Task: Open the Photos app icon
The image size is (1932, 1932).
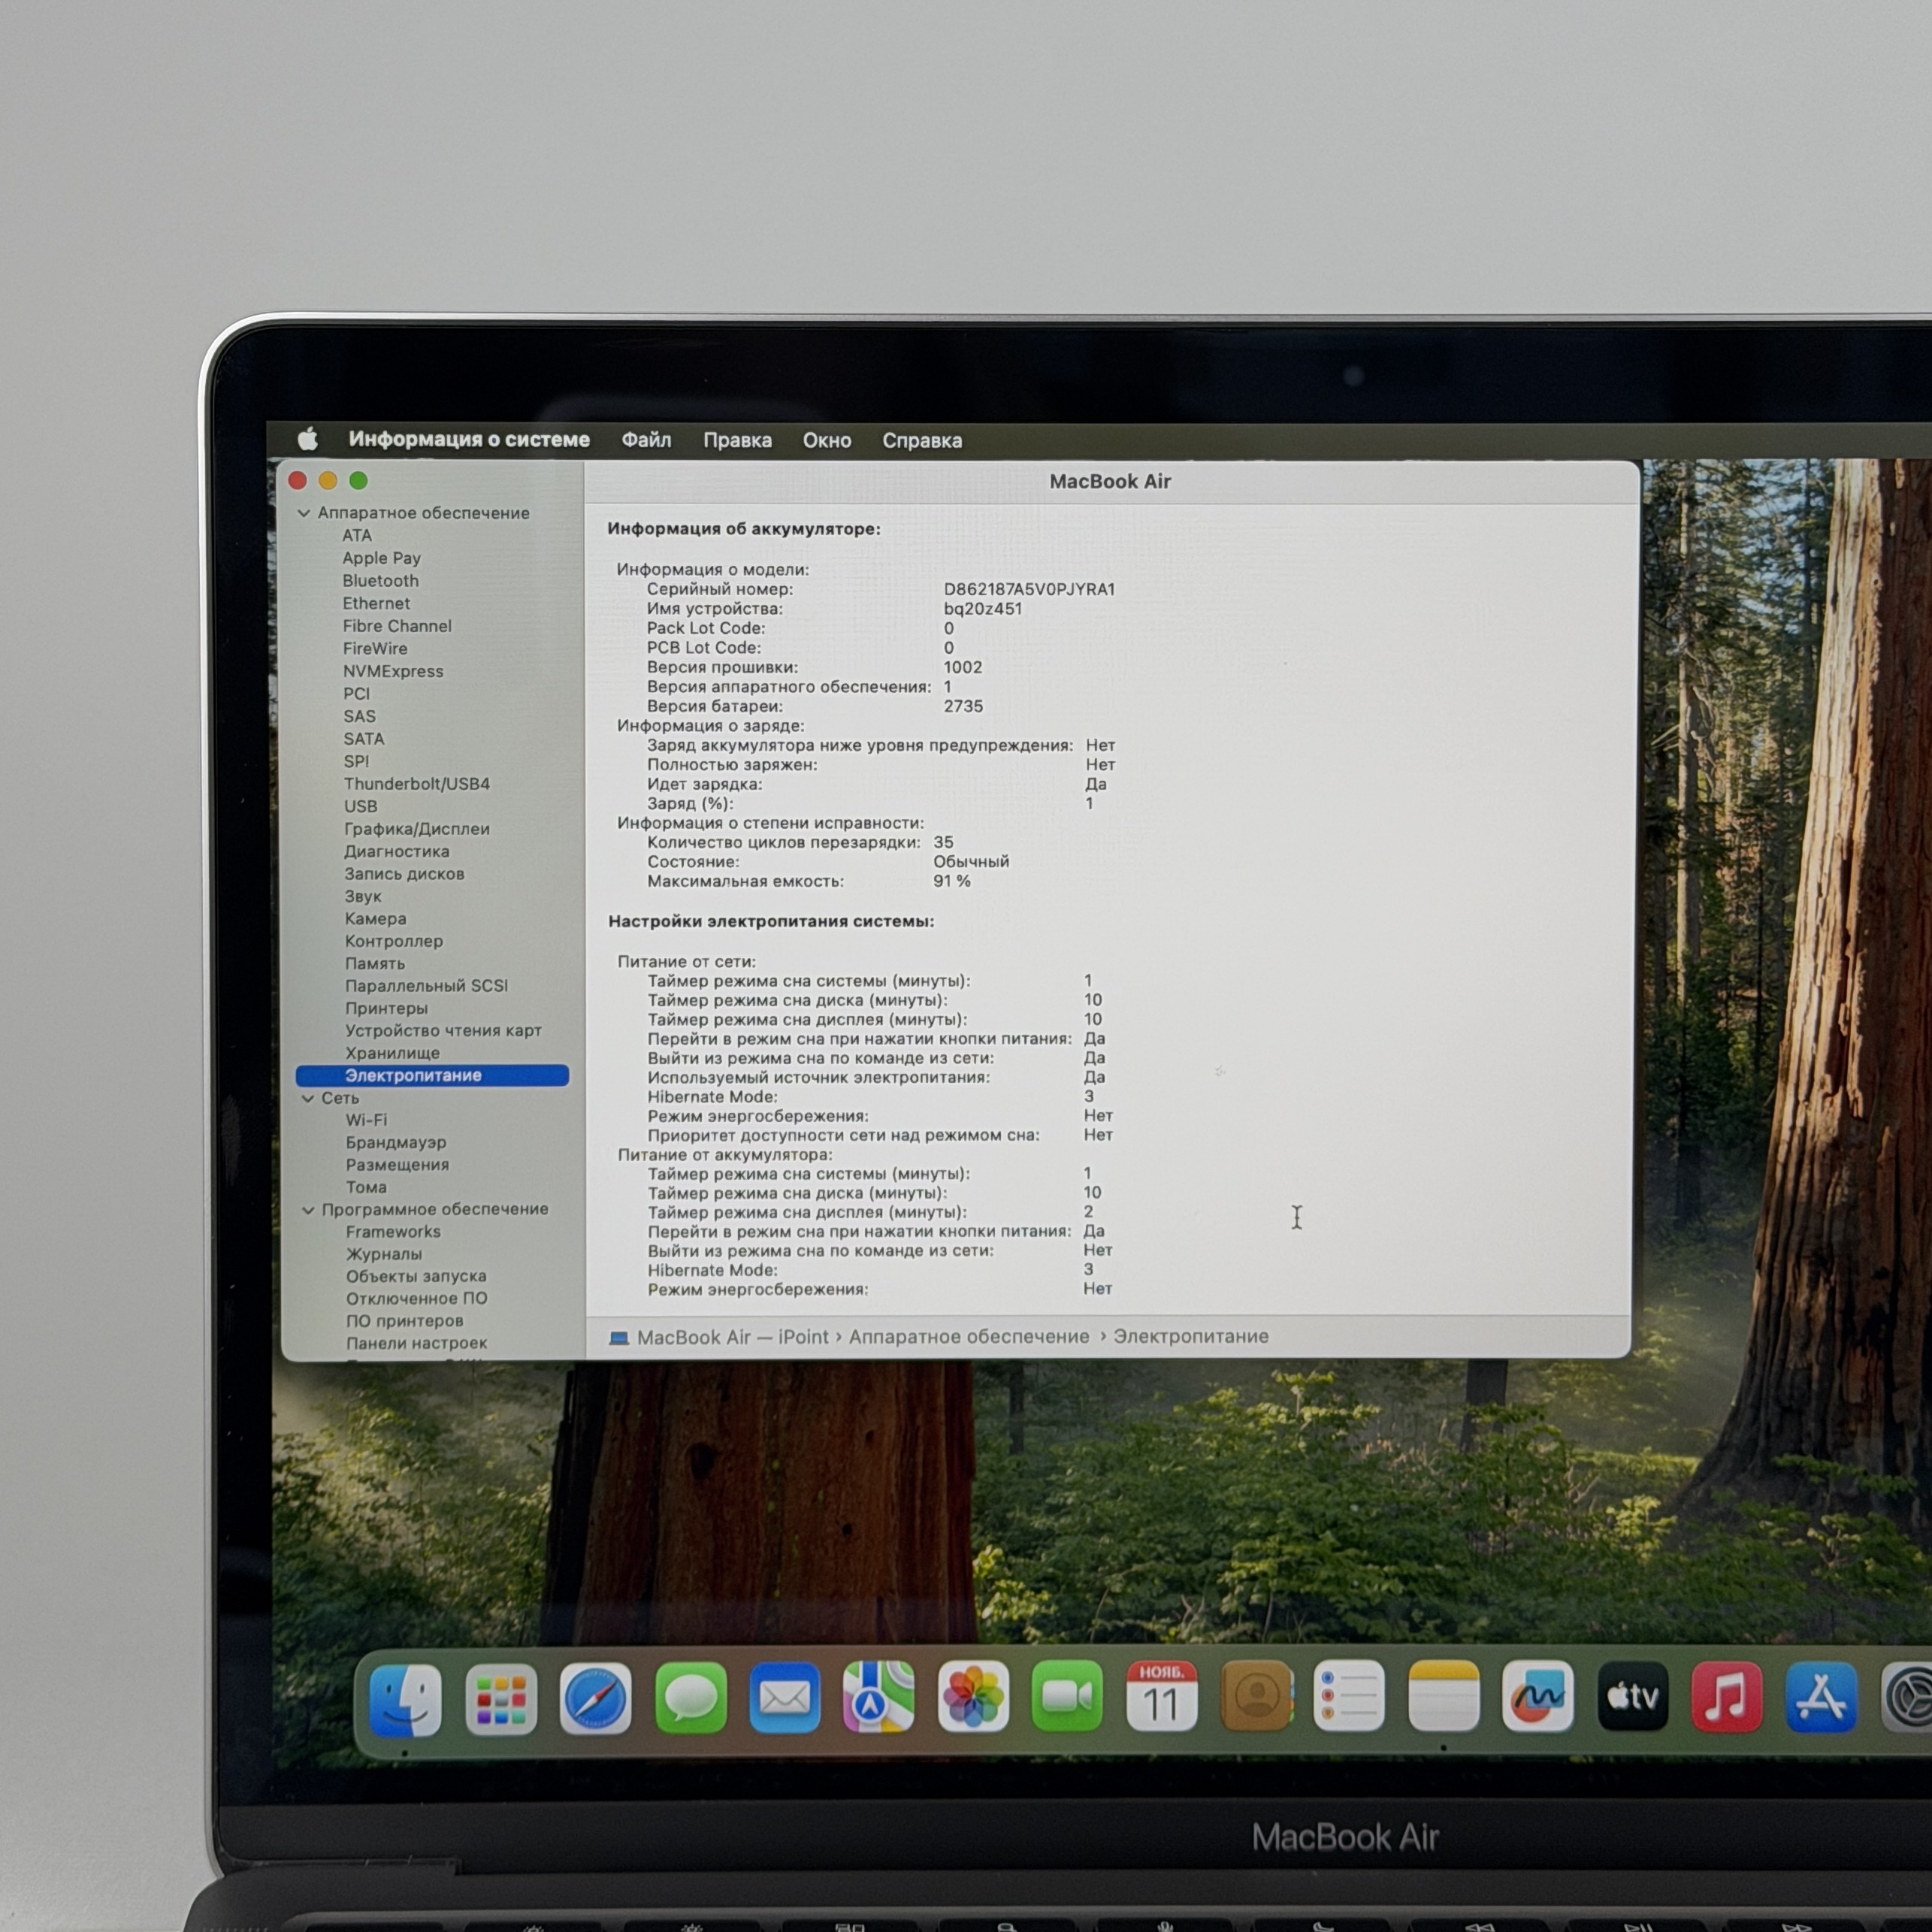Action: pyautogui.click(x=973, y=1697)
